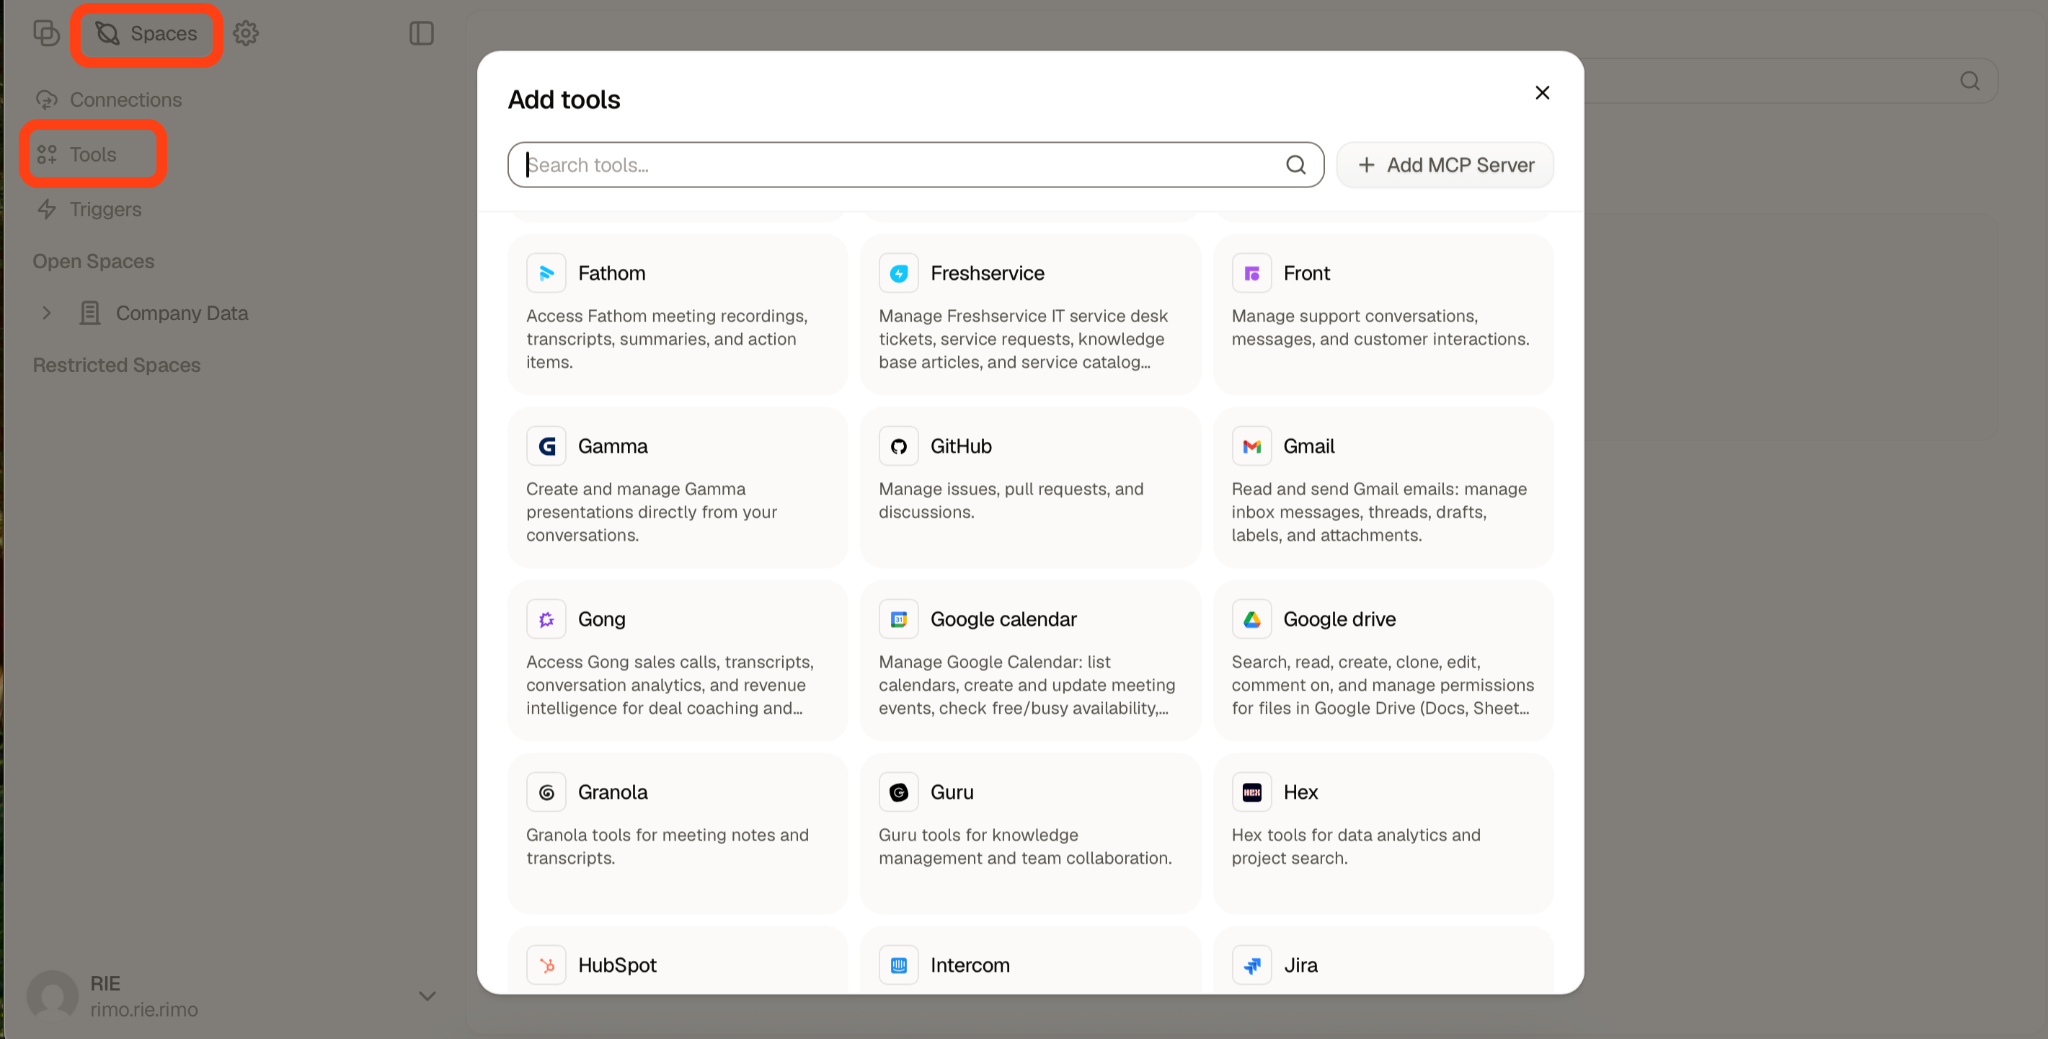The height and width of the screenshot is (1039, 2048).
Task: Click the Granola tool name
Action: point(613,792)
